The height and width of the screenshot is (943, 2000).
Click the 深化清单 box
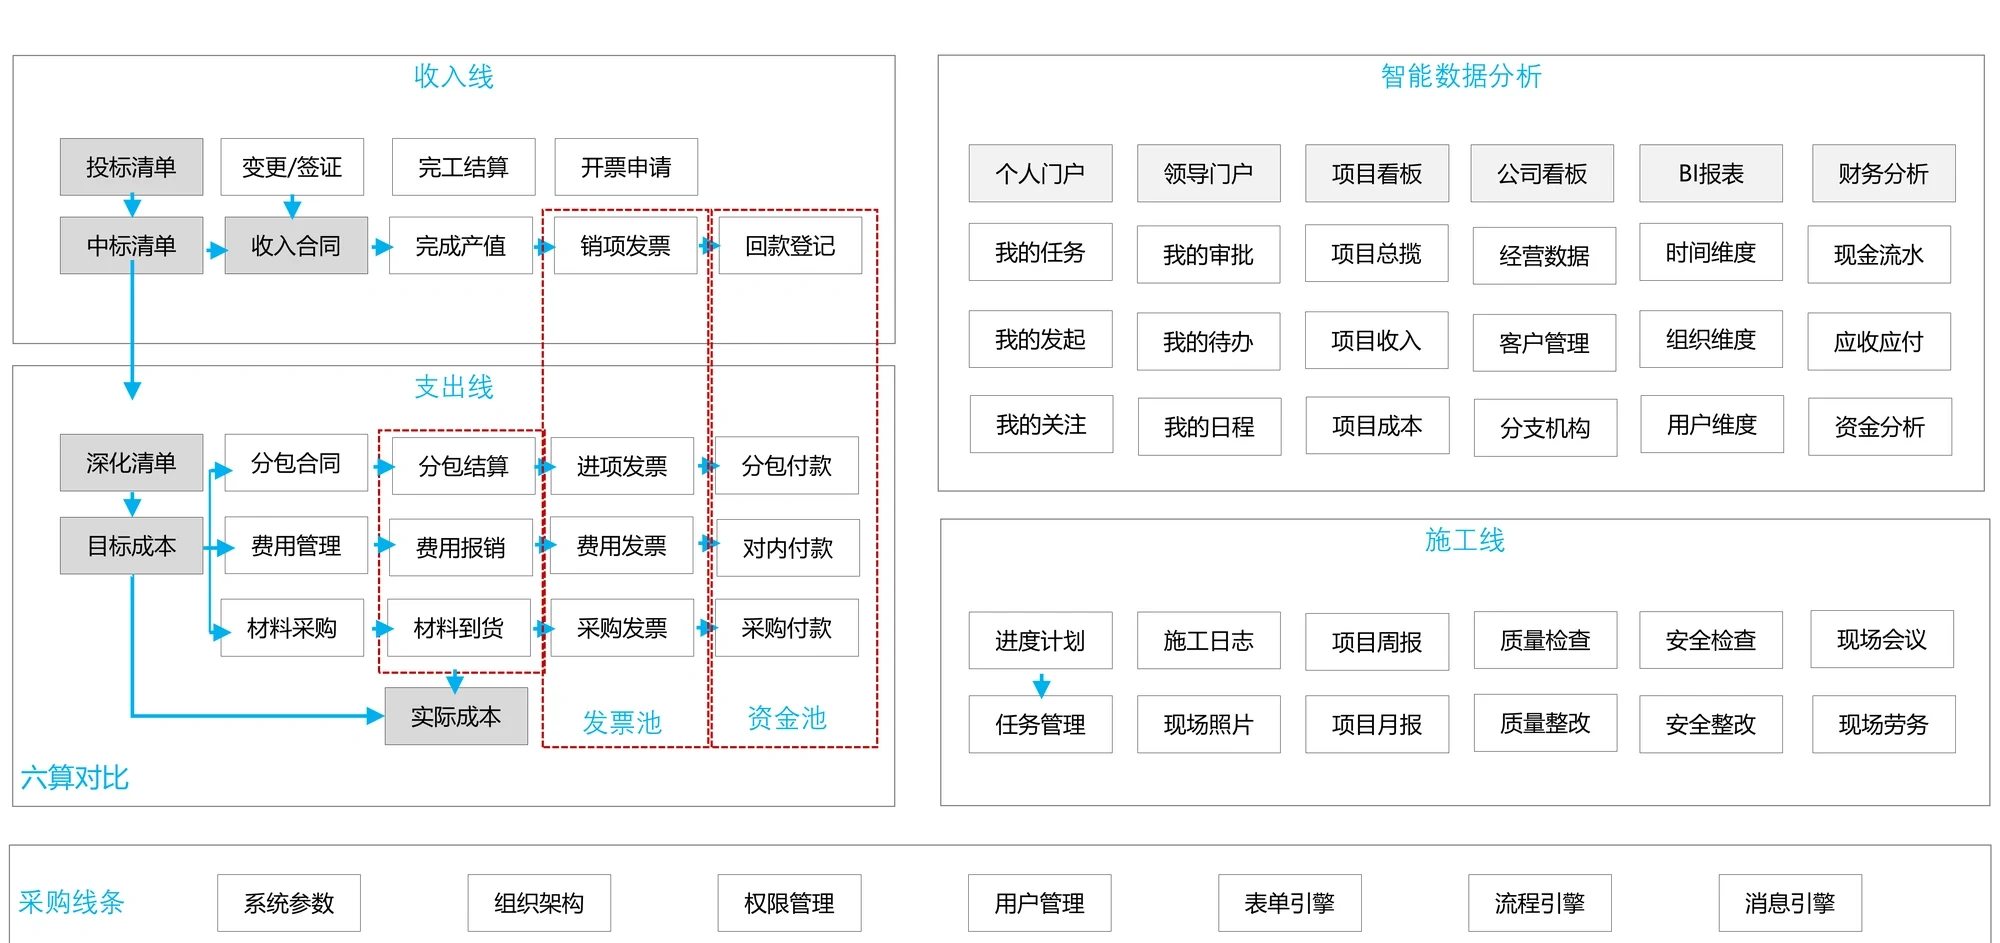(x=131, y=462)
